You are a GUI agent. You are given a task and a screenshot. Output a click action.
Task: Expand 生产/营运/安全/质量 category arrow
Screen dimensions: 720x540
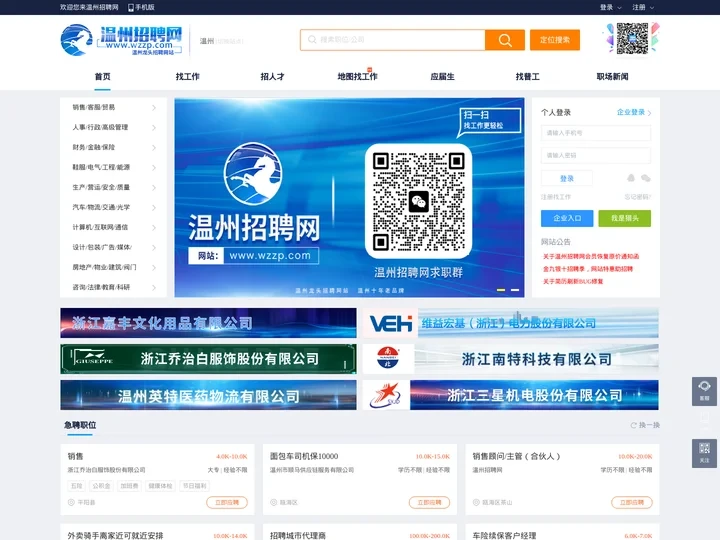(154, 187)
